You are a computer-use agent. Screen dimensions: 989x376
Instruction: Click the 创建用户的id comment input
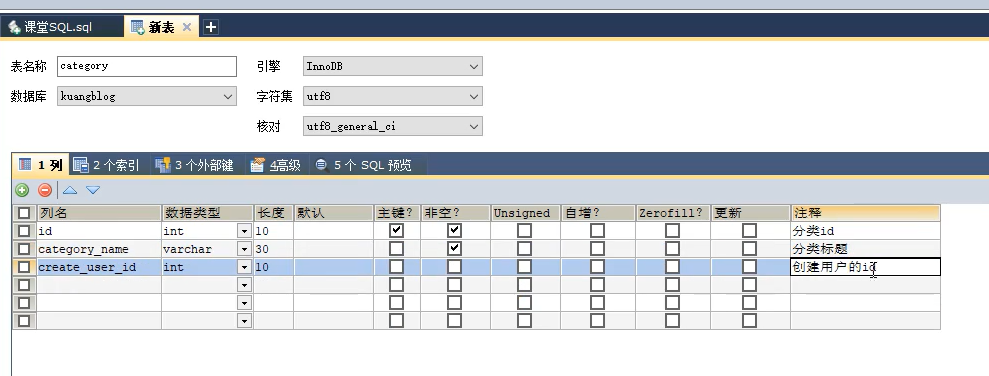pyautogui.click(x=865, y=267)
